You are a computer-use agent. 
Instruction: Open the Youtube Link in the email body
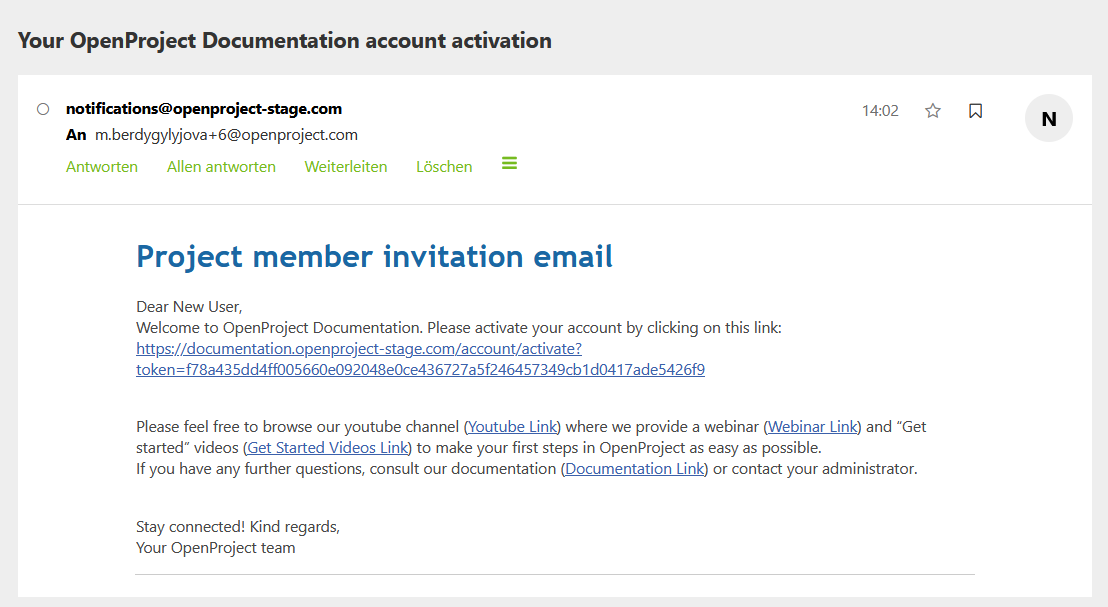click(512, 426)
